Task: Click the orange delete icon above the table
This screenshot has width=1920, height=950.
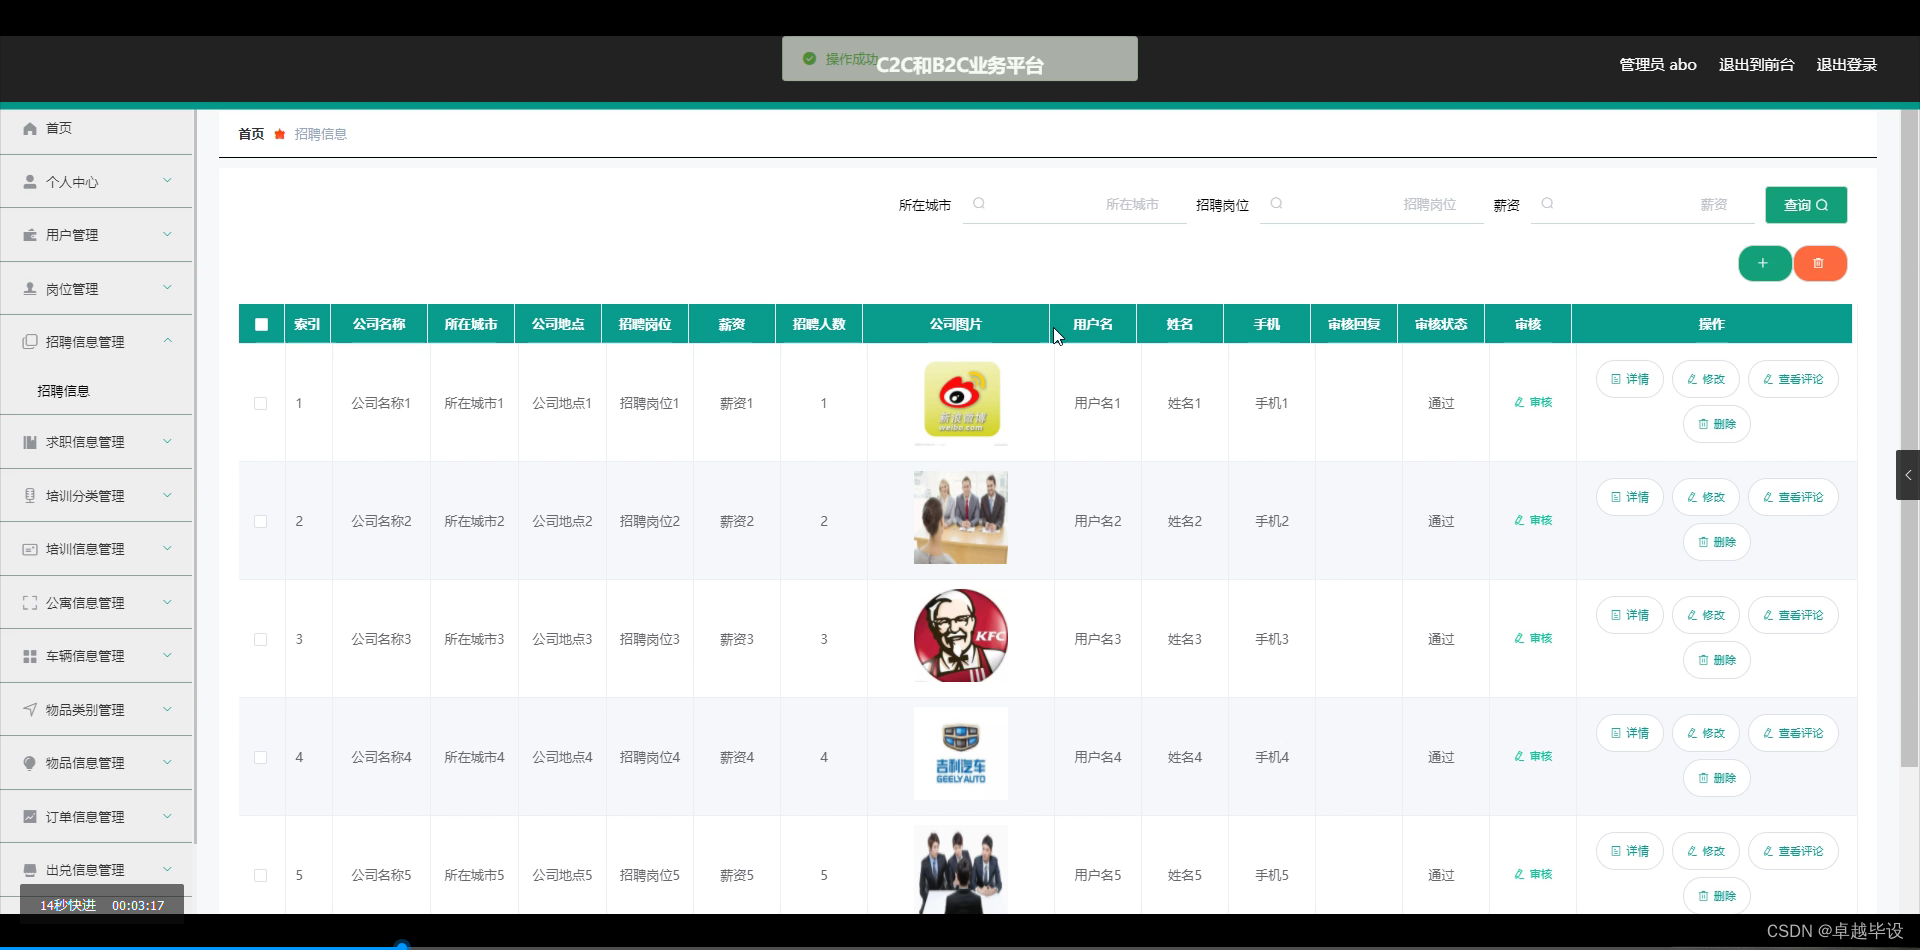Action: (x=1820, y=263)
